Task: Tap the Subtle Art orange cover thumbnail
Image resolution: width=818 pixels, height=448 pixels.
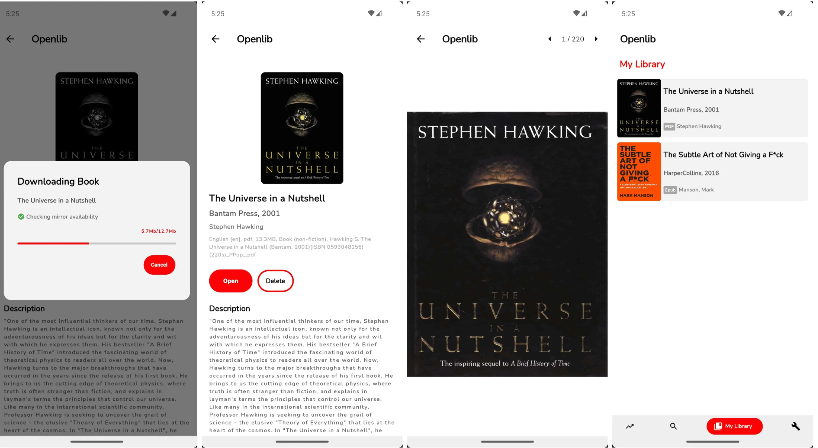Action: (639, 172)
